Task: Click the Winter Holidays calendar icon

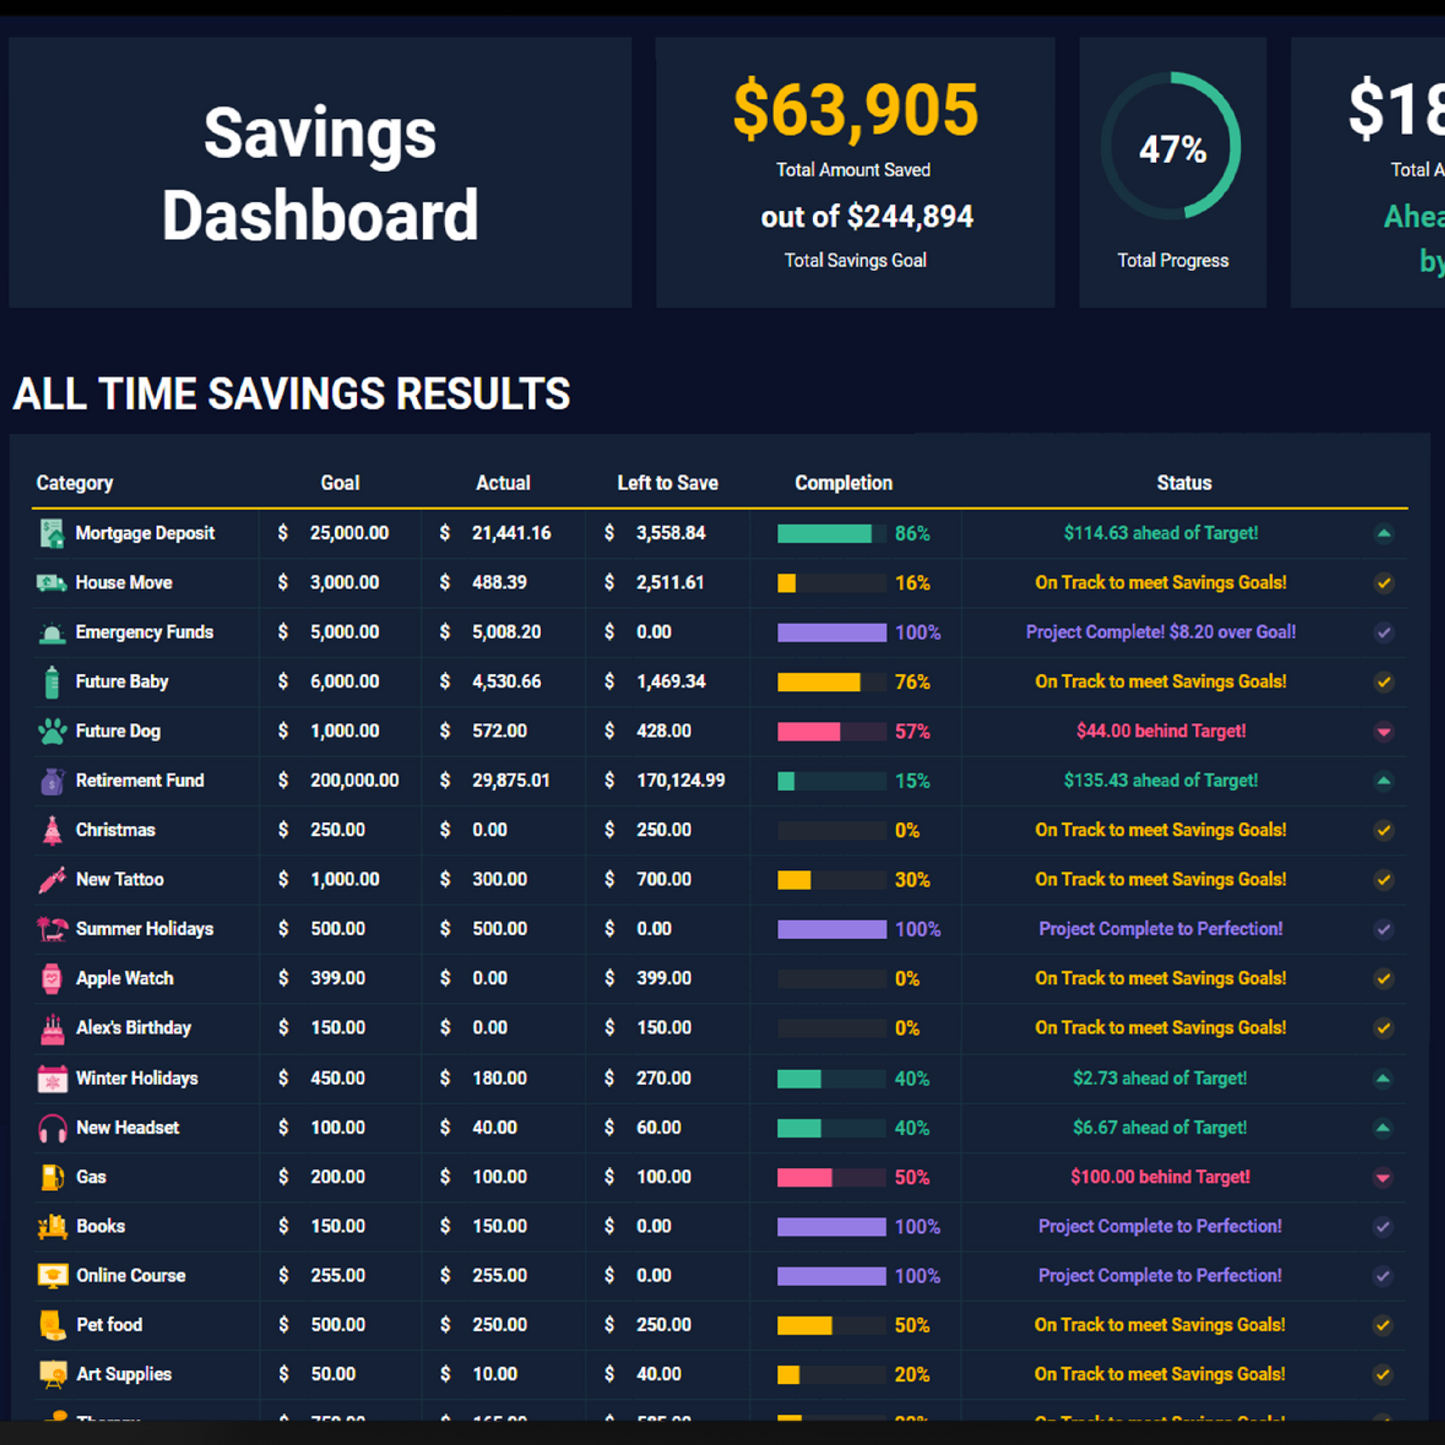Action: pyautogui.click(x=52, y=1078)
